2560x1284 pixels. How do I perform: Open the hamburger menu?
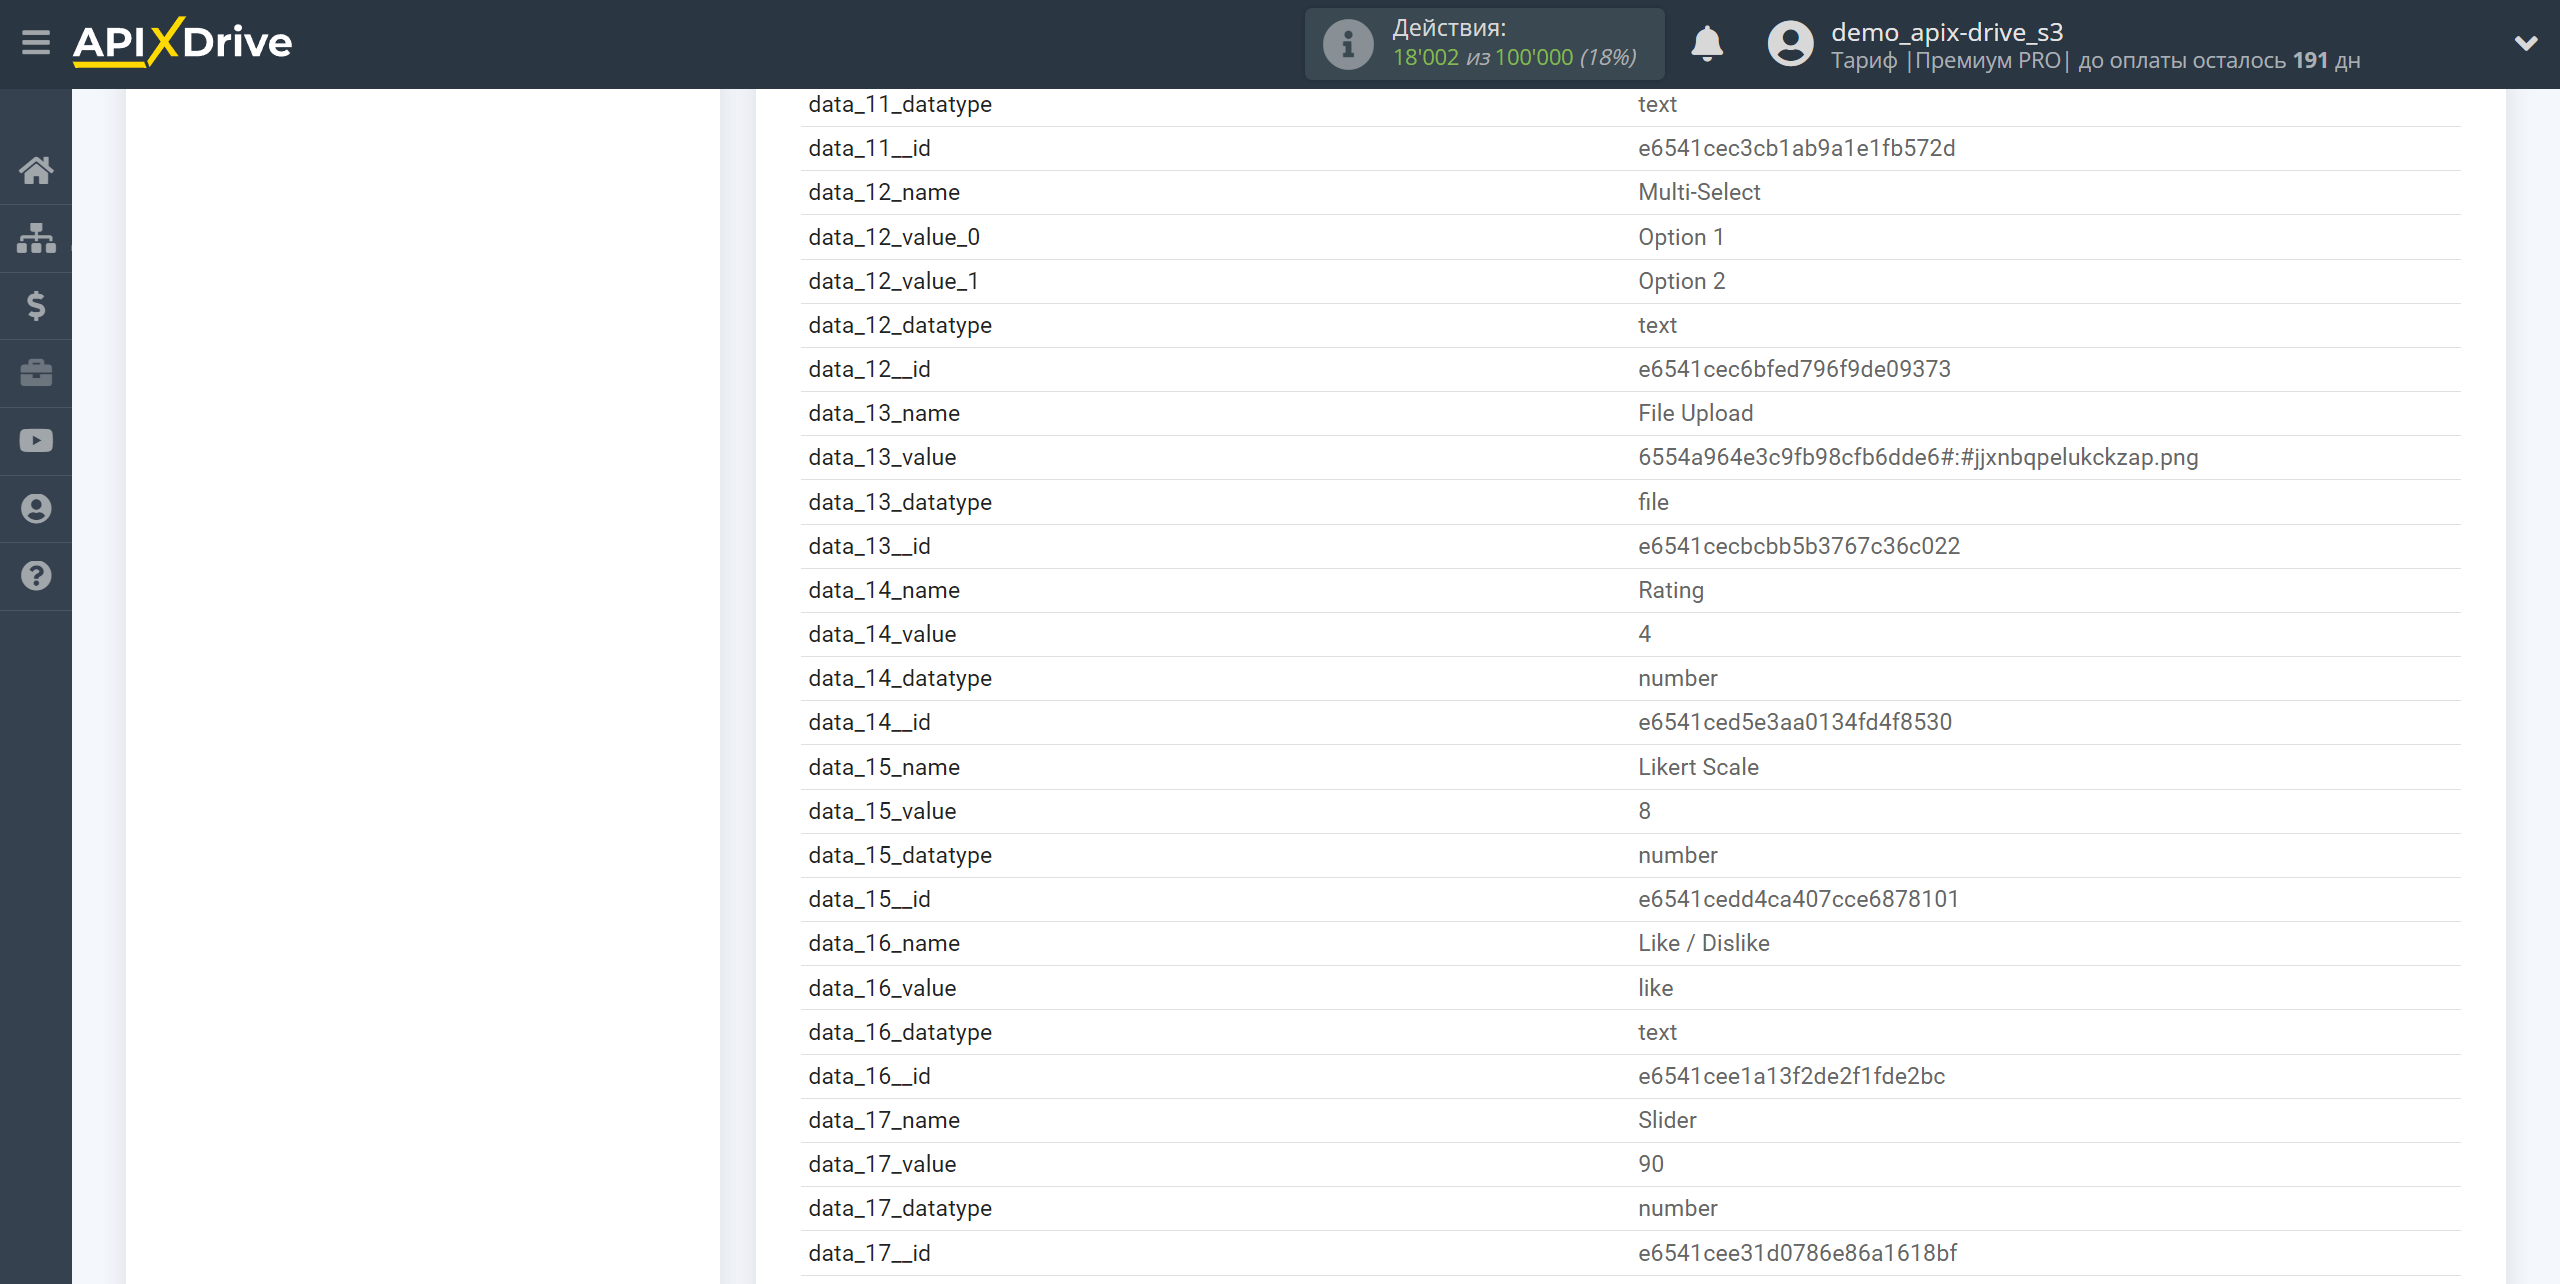coord(36,43)
